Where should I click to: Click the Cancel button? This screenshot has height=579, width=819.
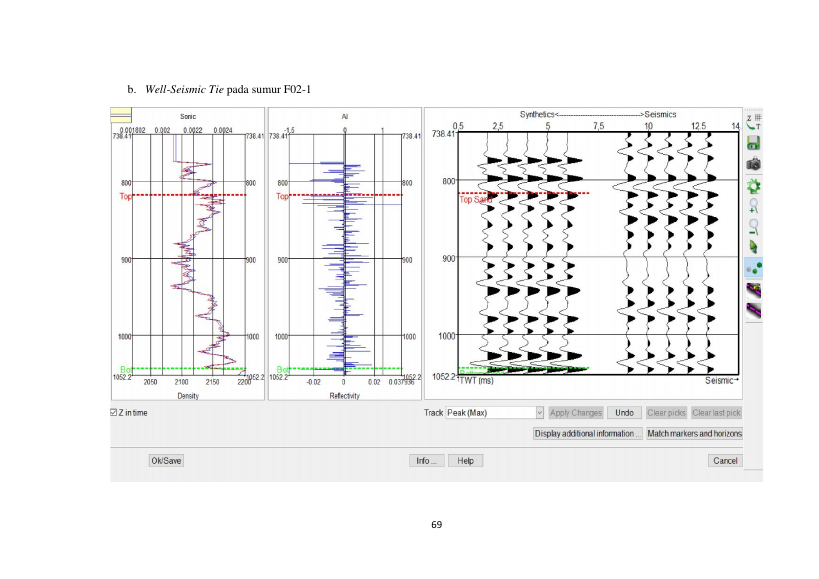[725, 460]
